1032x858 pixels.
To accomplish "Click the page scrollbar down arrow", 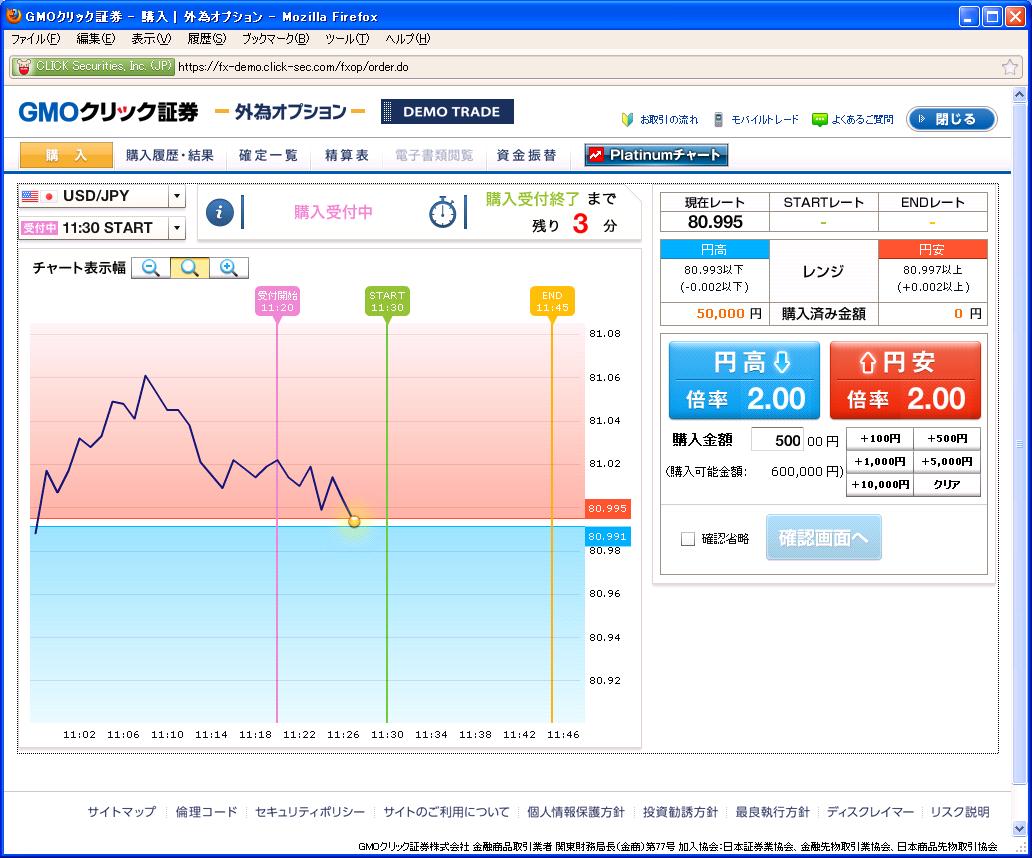I will click(x=1019, y=829).
